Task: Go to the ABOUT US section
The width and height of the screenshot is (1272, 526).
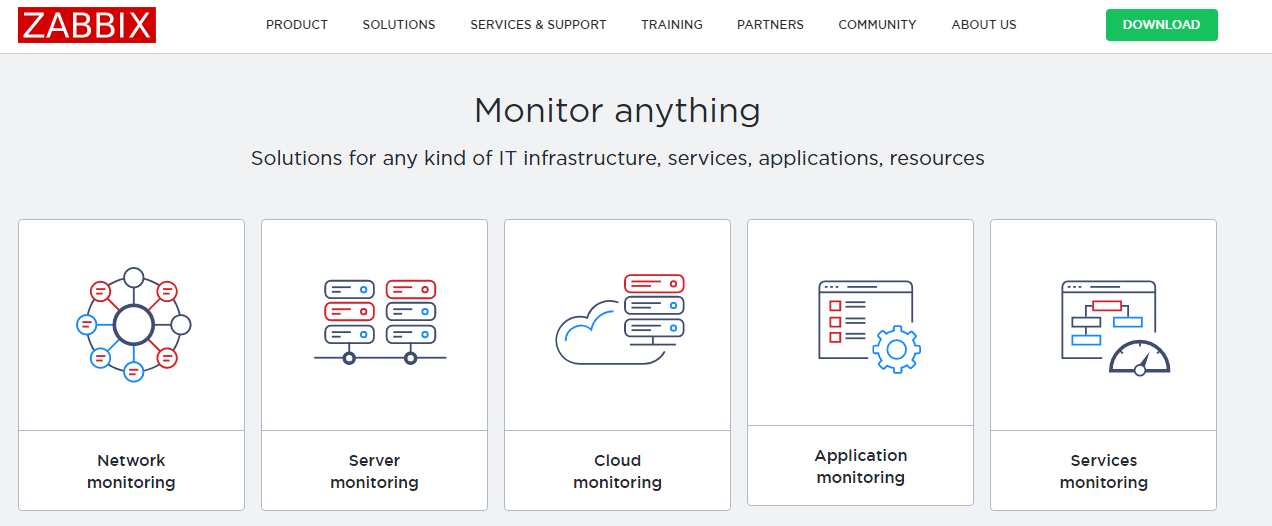Action: click(984, 25)
